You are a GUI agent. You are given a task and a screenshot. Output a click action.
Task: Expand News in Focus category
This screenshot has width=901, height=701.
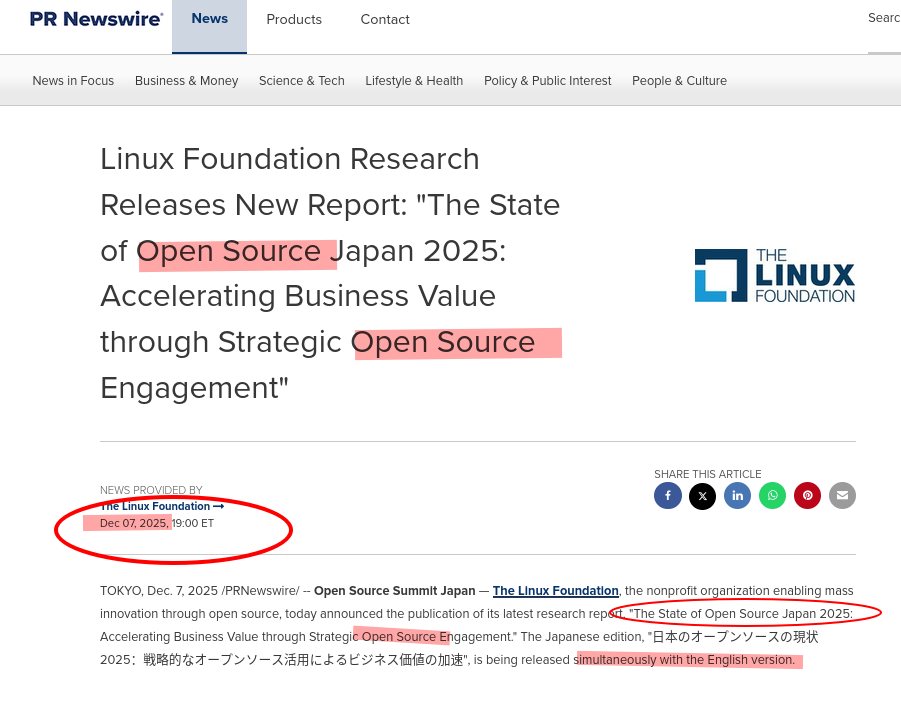point(73,81)
